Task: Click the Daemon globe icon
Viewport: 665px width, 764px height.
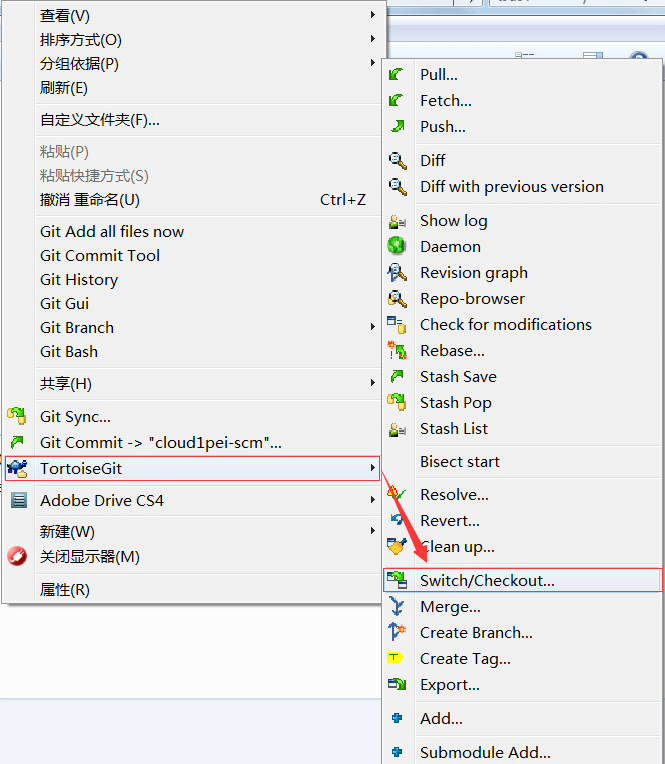Action: tap(397, 246)
